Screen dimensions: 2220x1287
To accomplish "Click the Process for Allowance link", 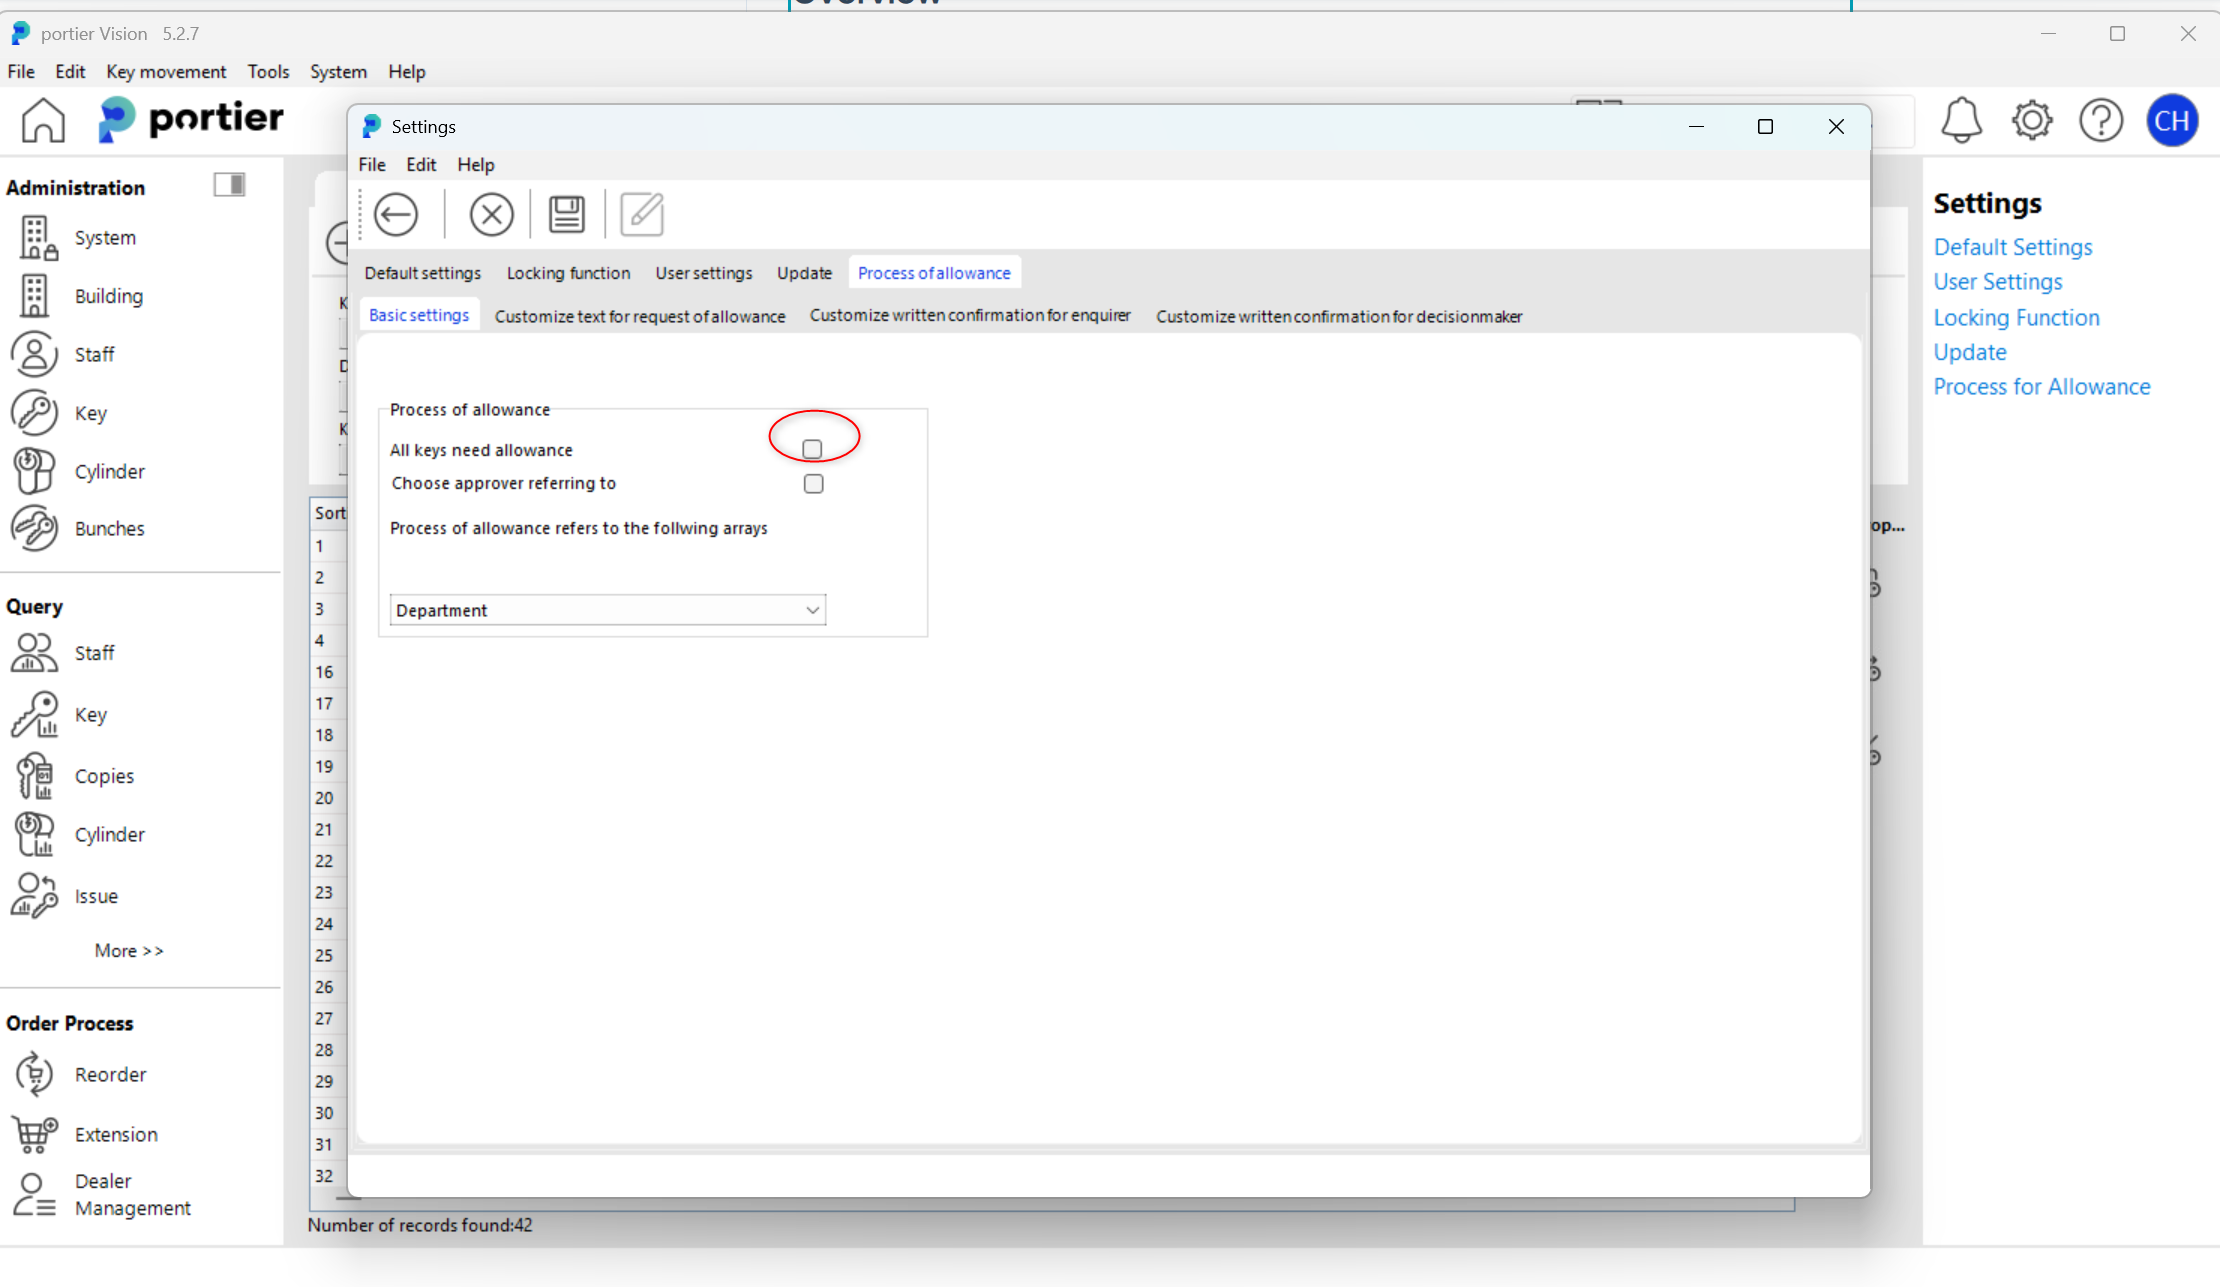I will (x=2041, y=387).
